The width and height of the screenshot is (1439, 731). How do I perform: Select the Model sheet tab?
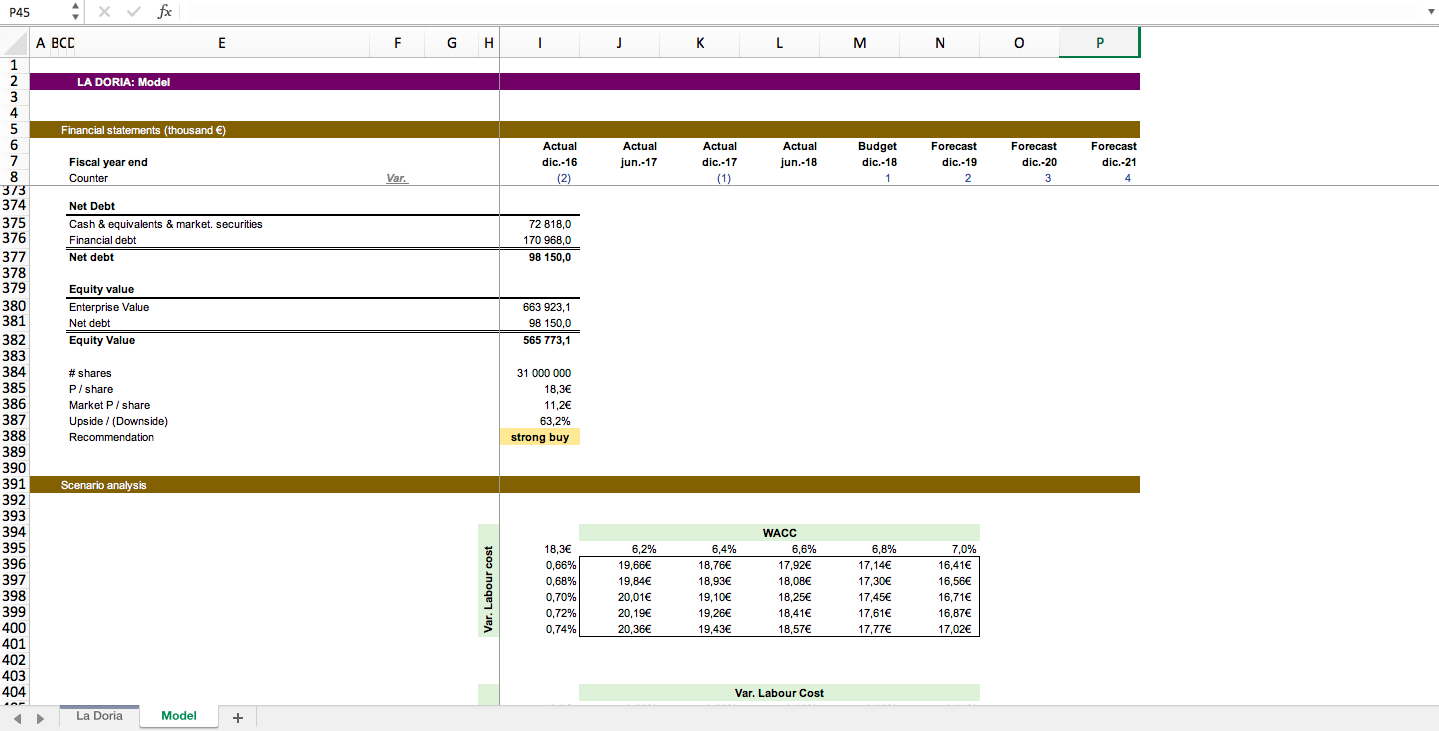click(178, 716)
